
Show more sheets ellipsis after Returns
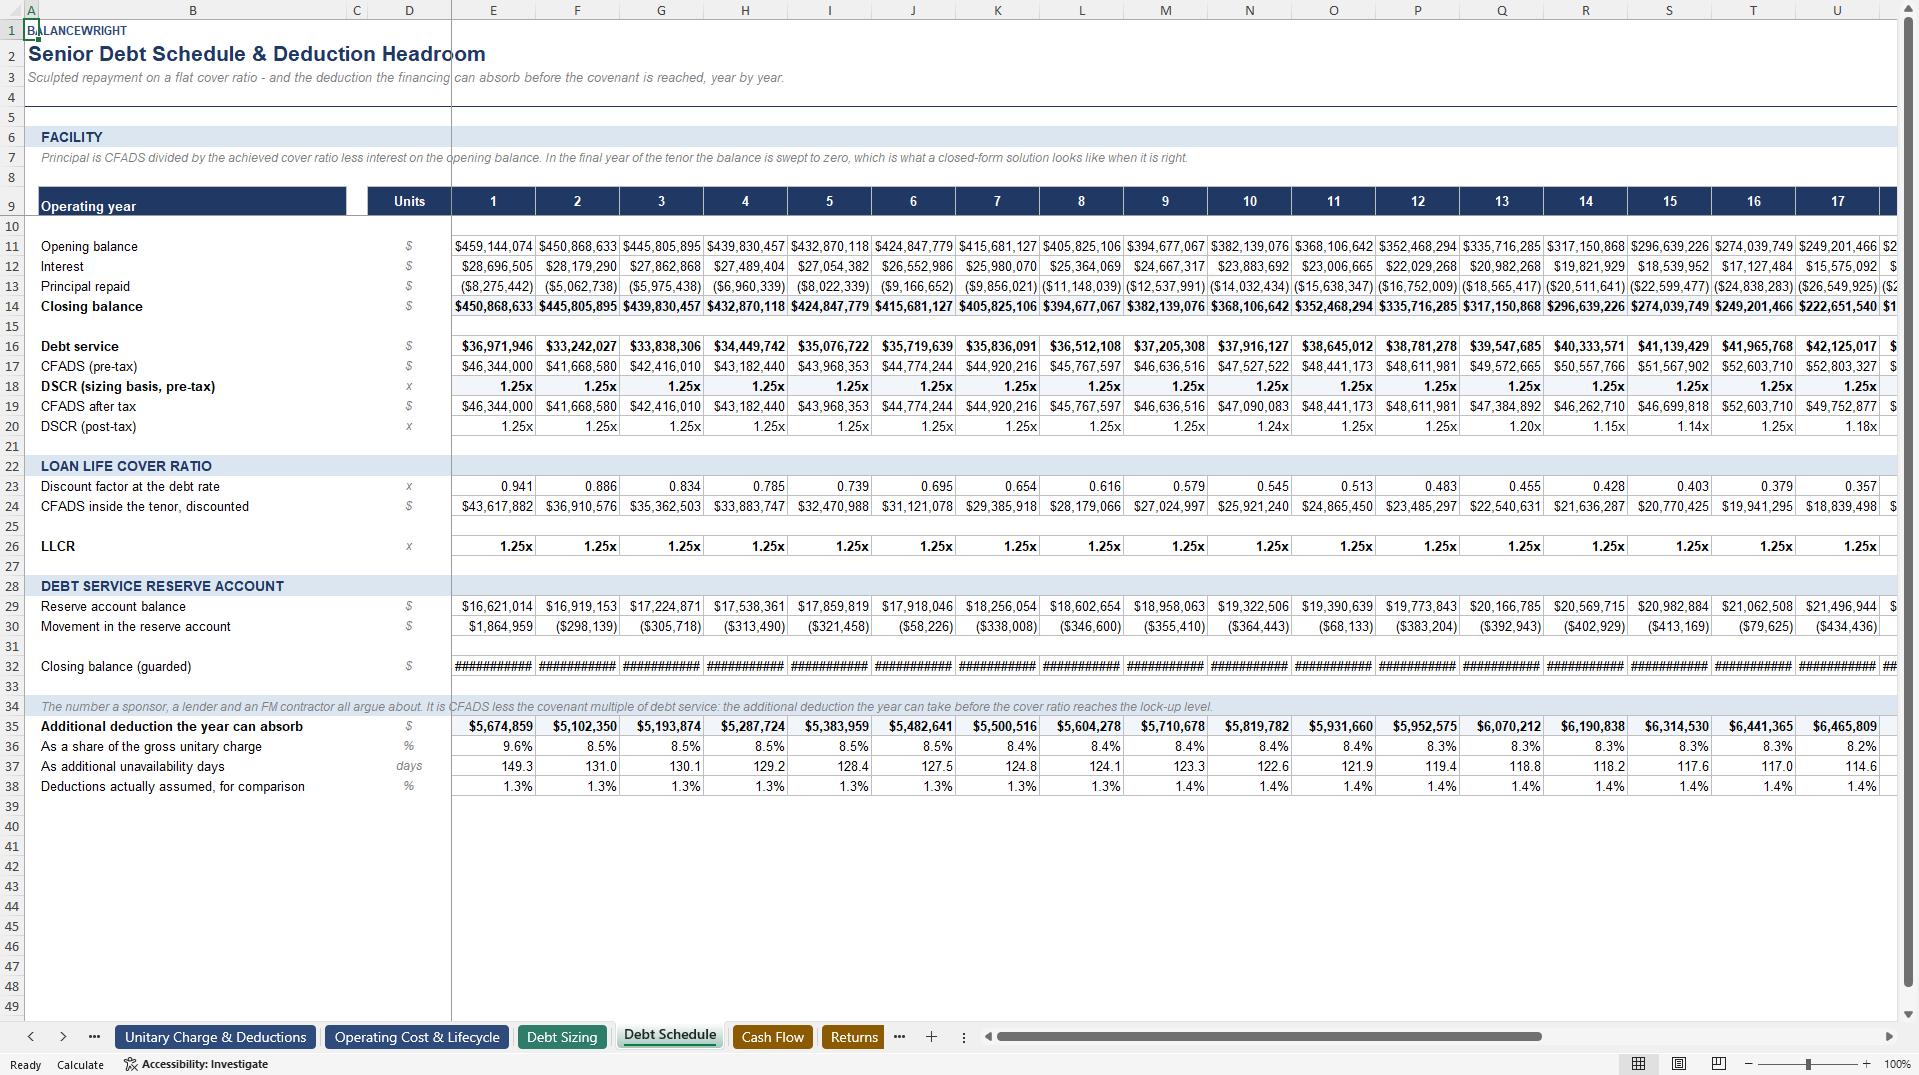click(x=899, y=1037)
